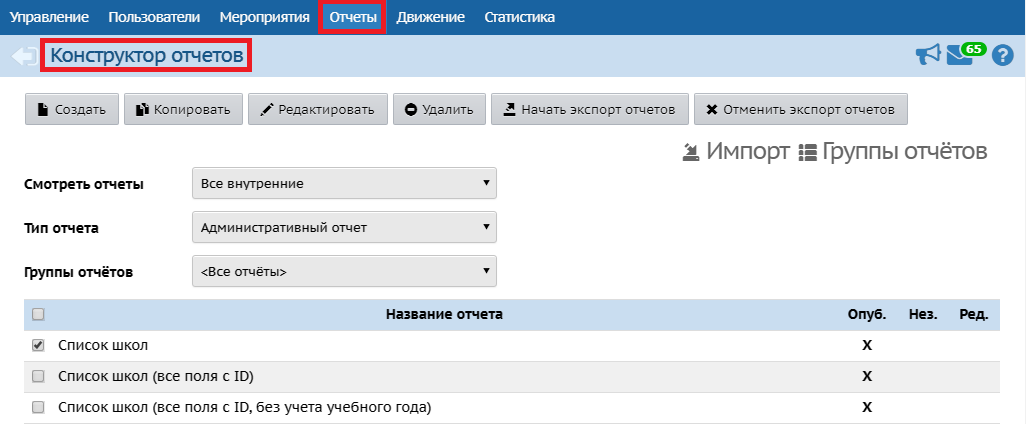Uncheck the Список школ checkbox

(x=39, y=345)
